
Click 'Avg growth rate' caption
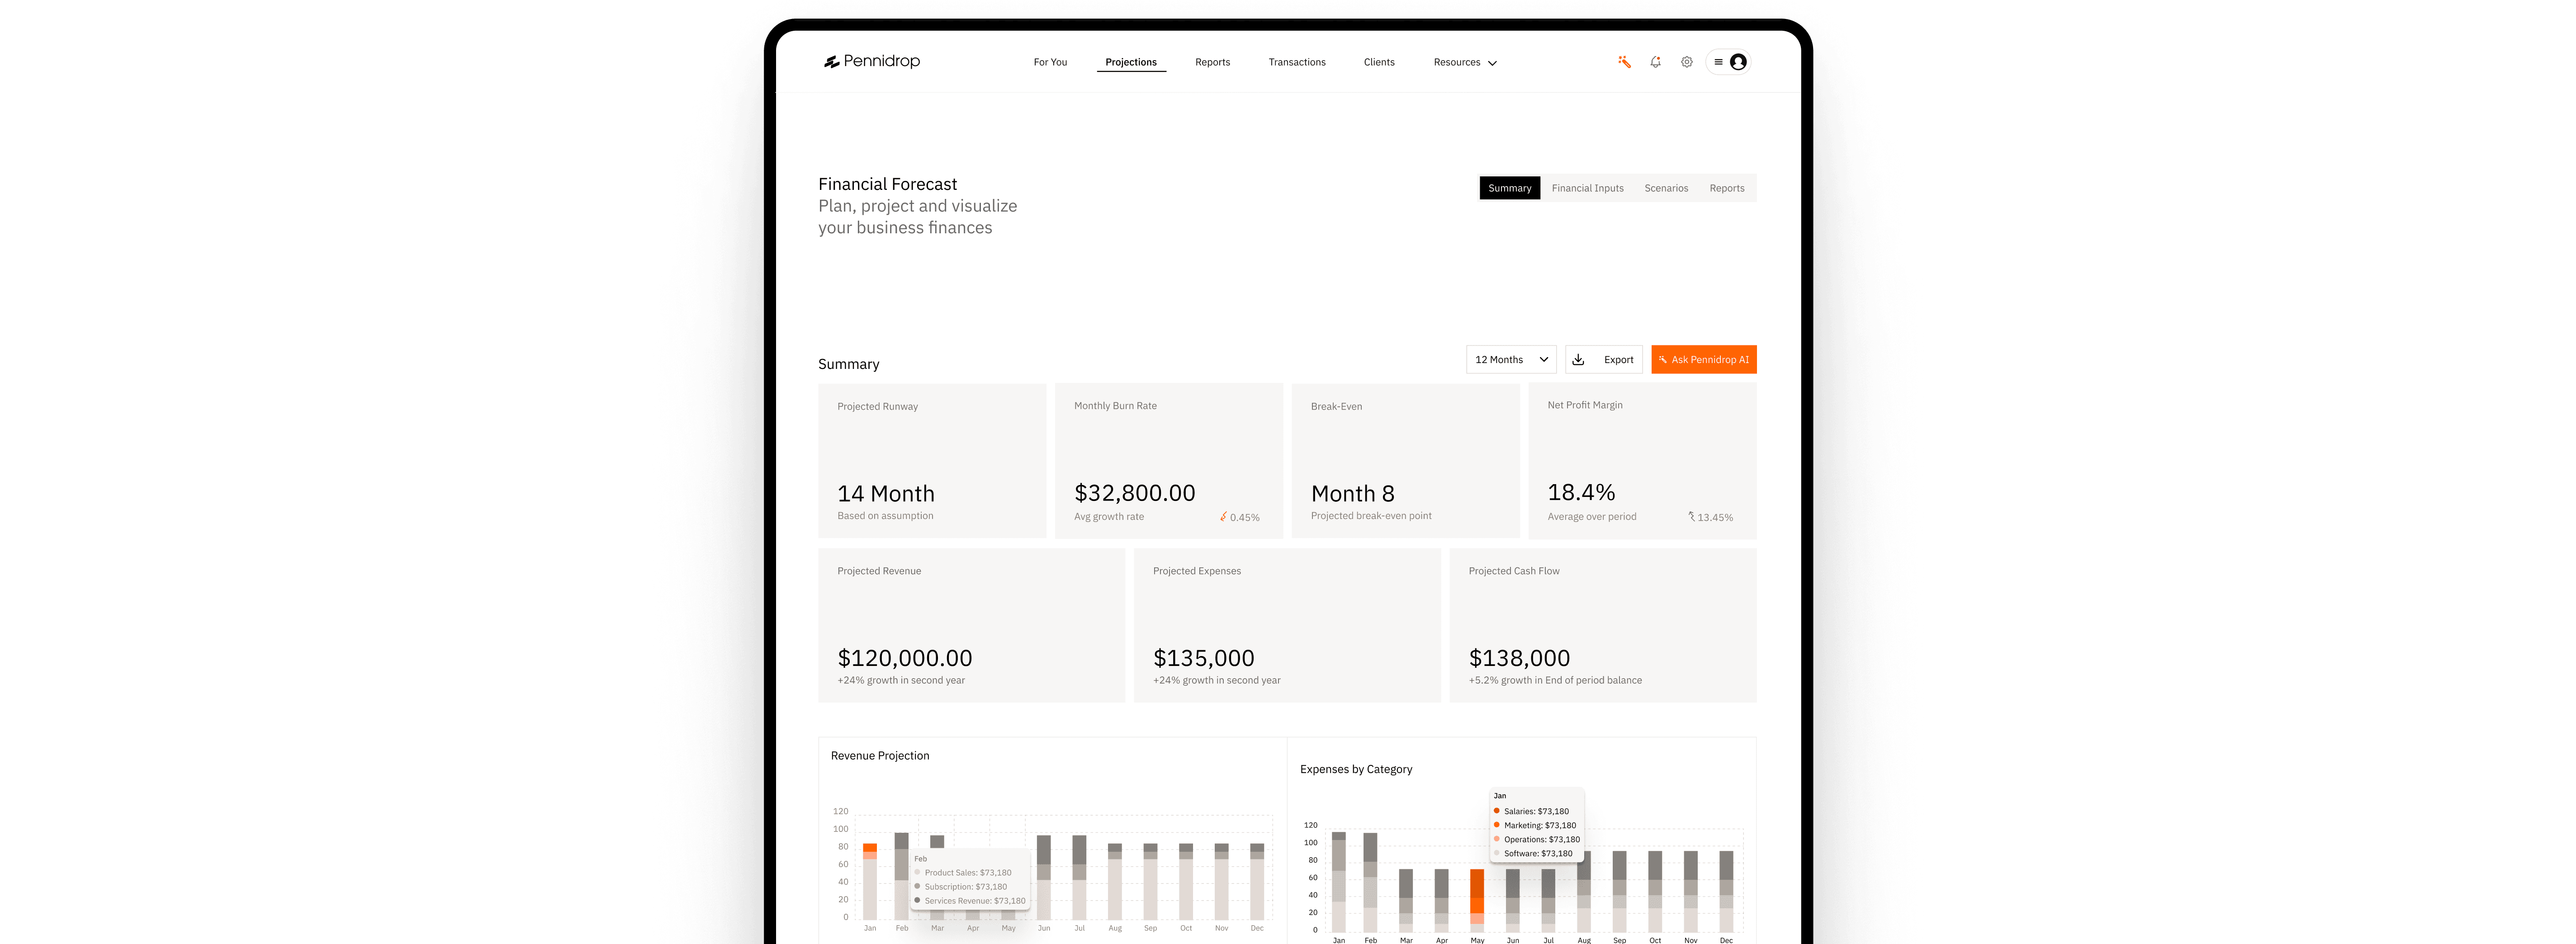(1109, 517)
